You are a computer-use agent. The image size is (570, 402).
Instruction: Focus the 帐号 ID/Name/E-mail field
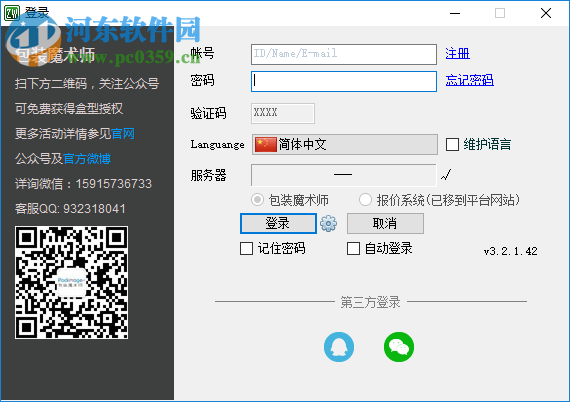[344, 54]
